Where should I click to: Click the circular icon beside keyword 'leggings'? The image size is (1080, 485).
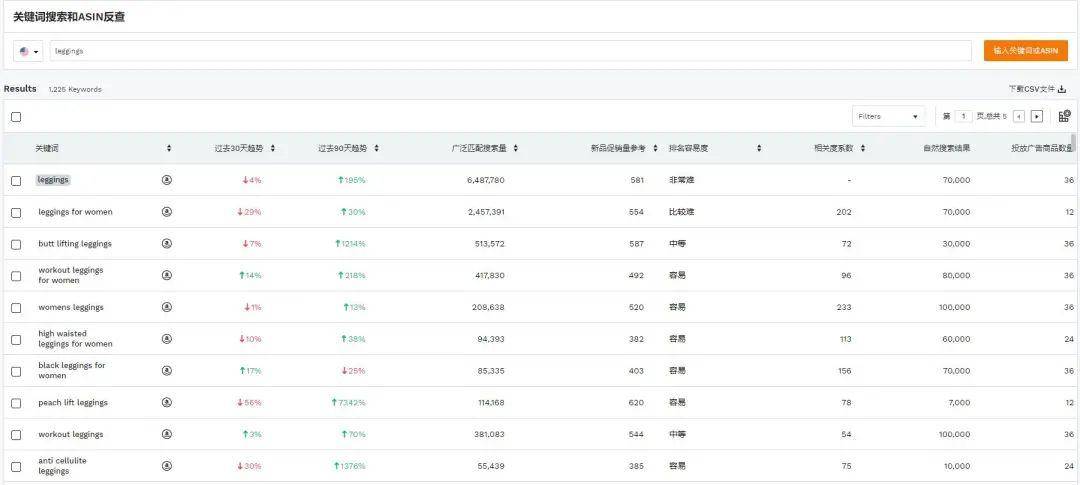point(167,180)
